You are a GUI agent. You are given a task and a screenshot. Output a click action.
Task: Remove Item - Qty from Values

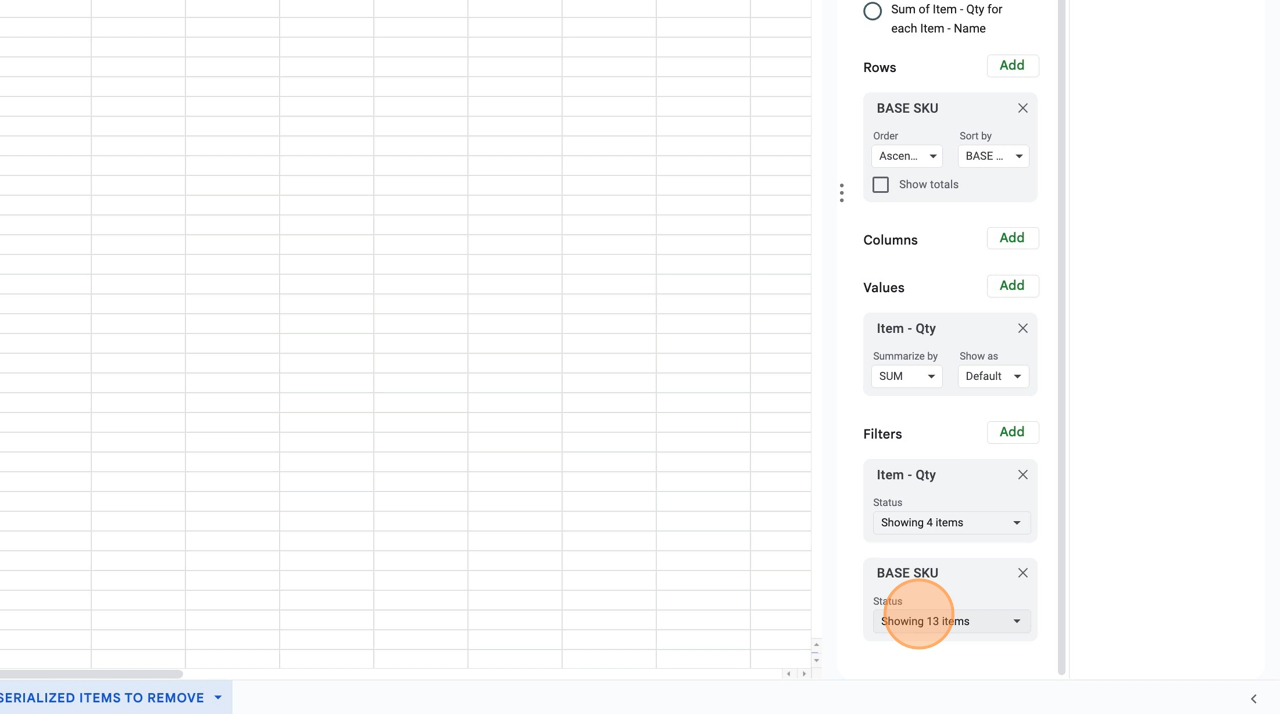tap(1022, 328)
